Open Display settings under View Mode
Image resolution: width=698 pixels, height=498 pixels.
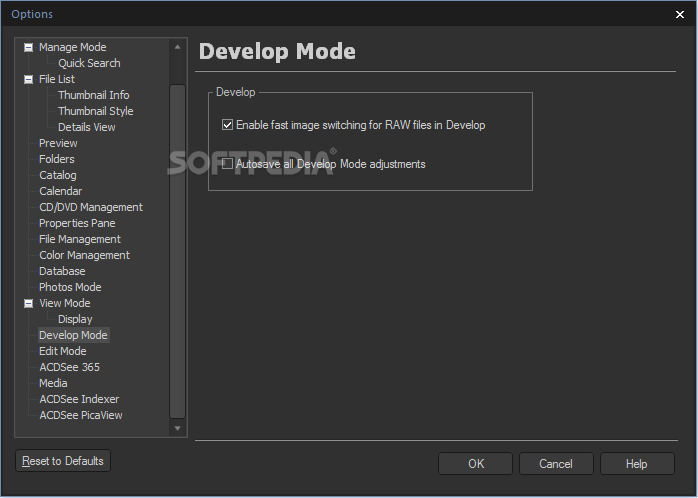75,320
